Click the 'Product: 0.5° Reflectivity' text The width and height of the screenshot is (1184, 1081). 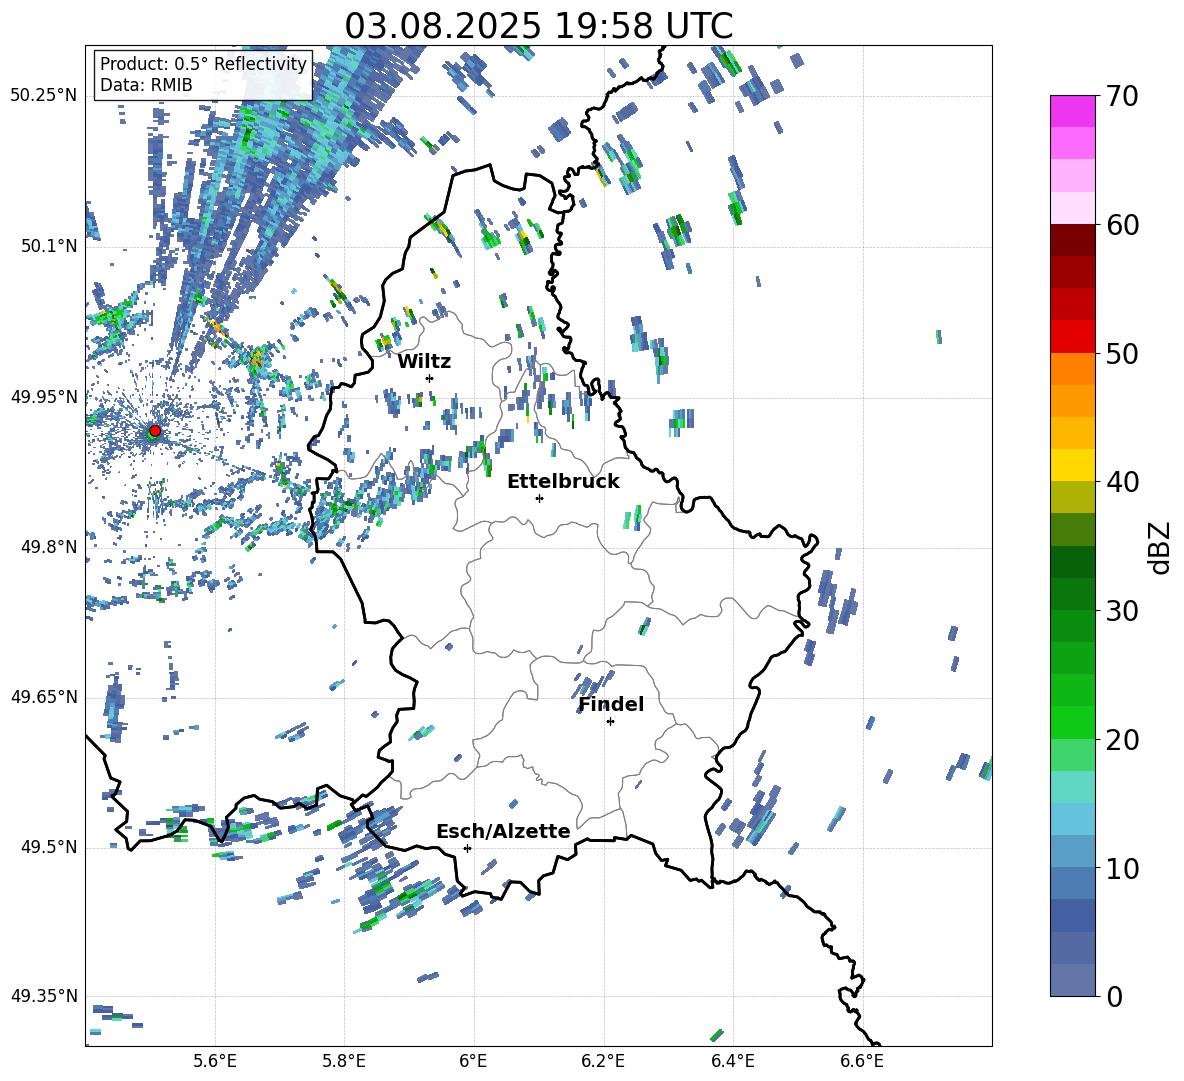tap(203, 63)
